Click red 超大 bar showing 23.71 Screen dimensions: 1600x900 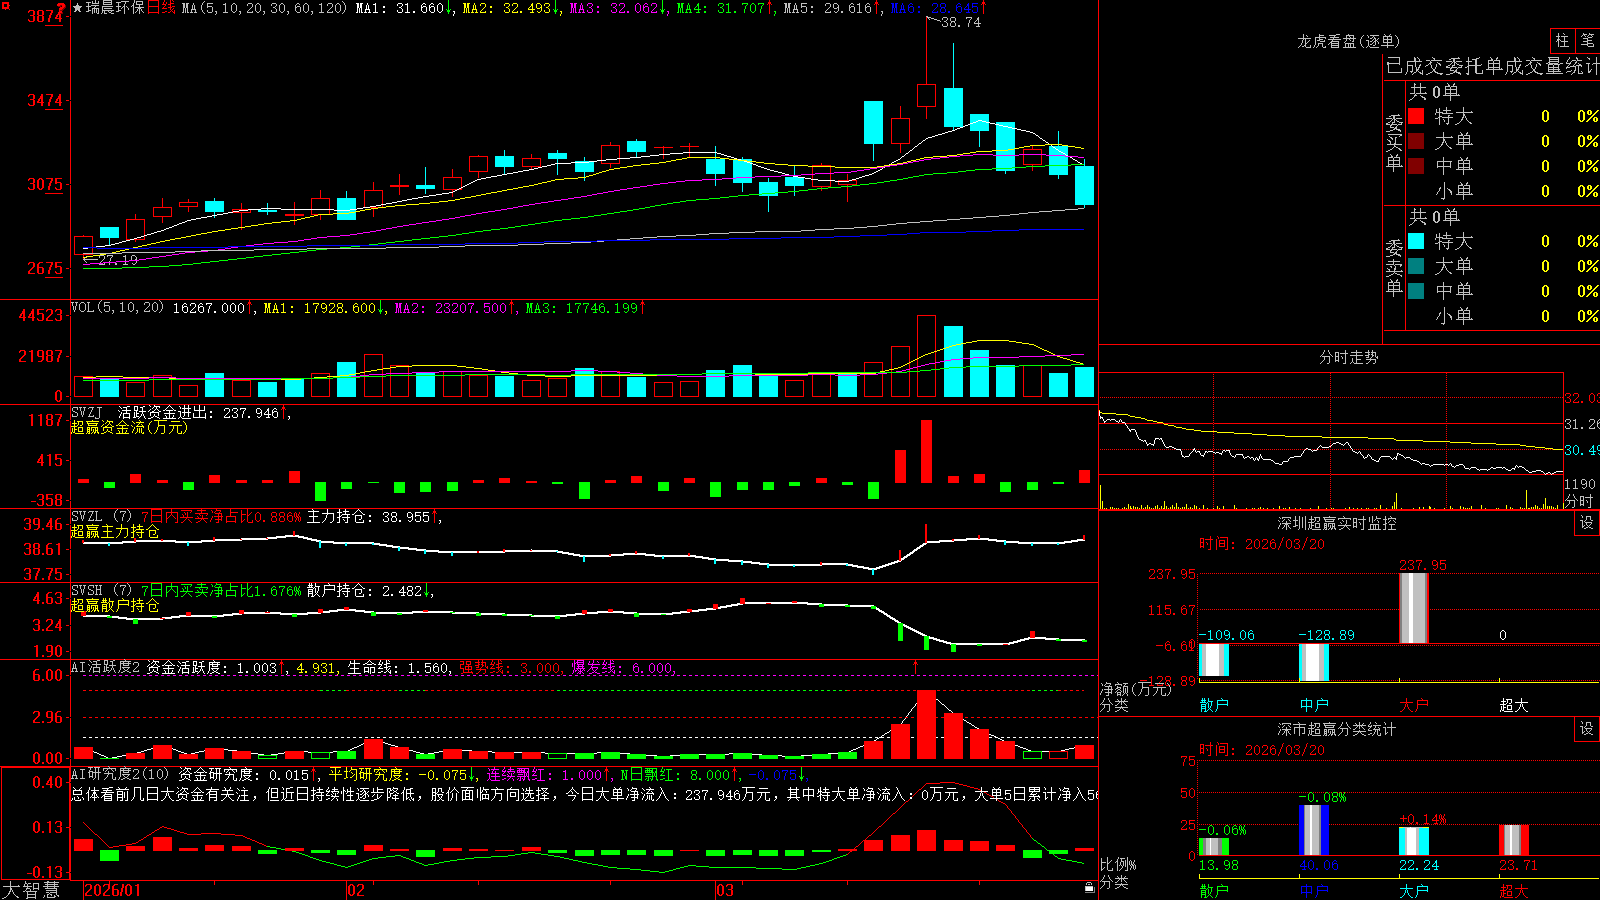tap(1514, 840)
